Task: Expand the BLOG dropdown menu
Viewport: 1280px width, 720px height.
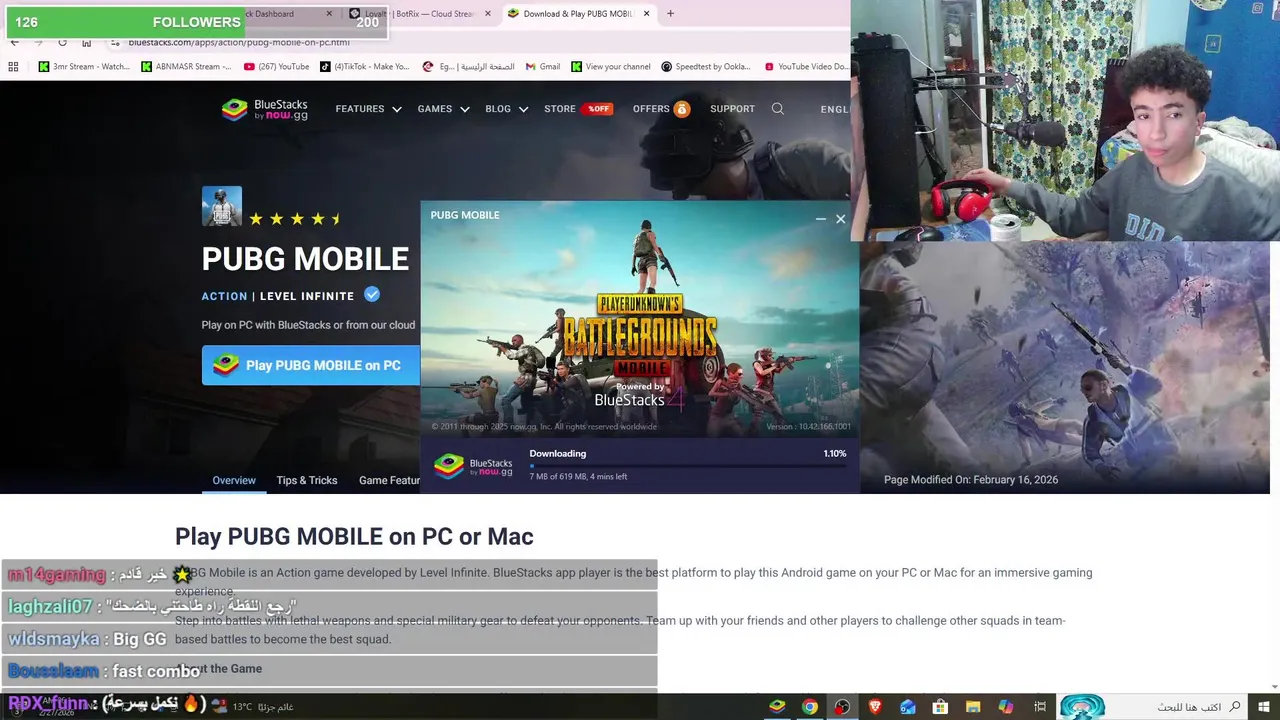Action: point(506,109)
